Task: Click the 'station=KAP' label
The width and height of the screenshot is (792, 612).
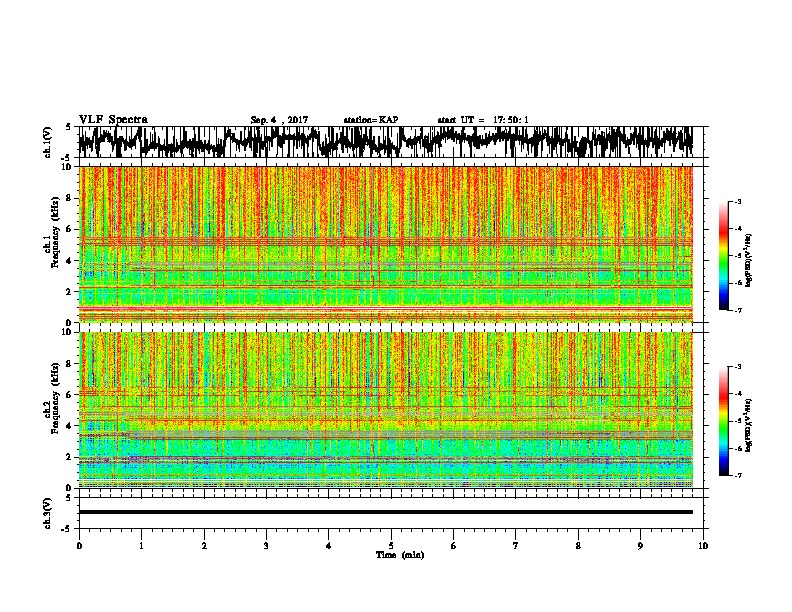Action: 371,120
